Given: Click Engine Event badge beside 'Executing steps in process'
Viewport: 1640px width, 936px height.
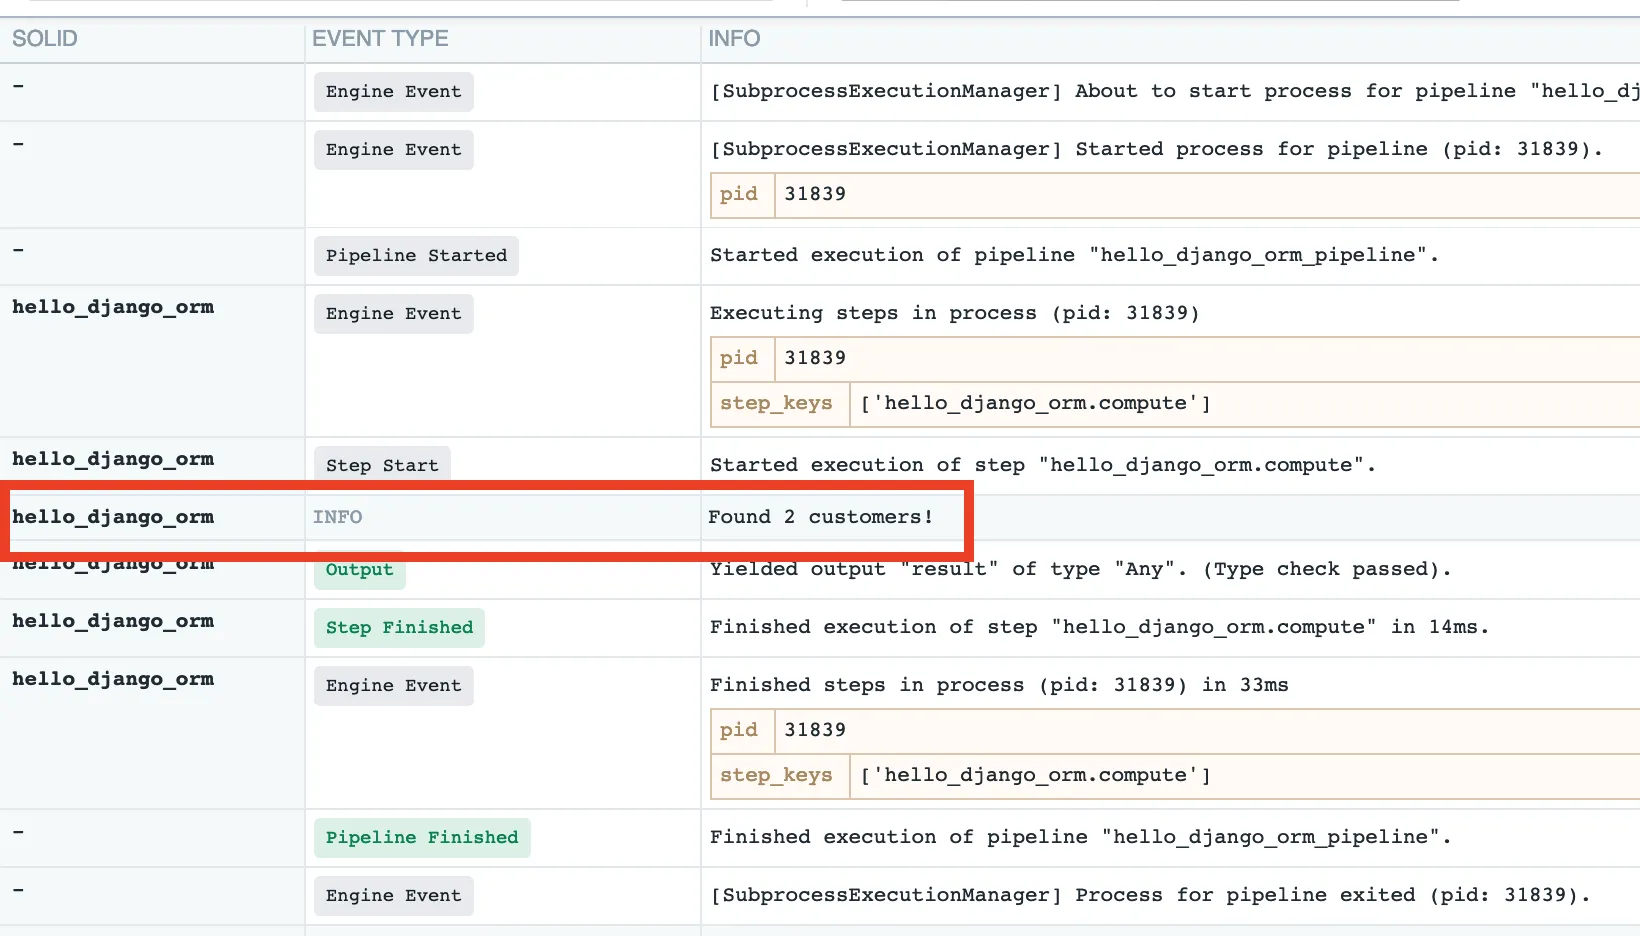Looking at the screenshot, I should 393,314.
